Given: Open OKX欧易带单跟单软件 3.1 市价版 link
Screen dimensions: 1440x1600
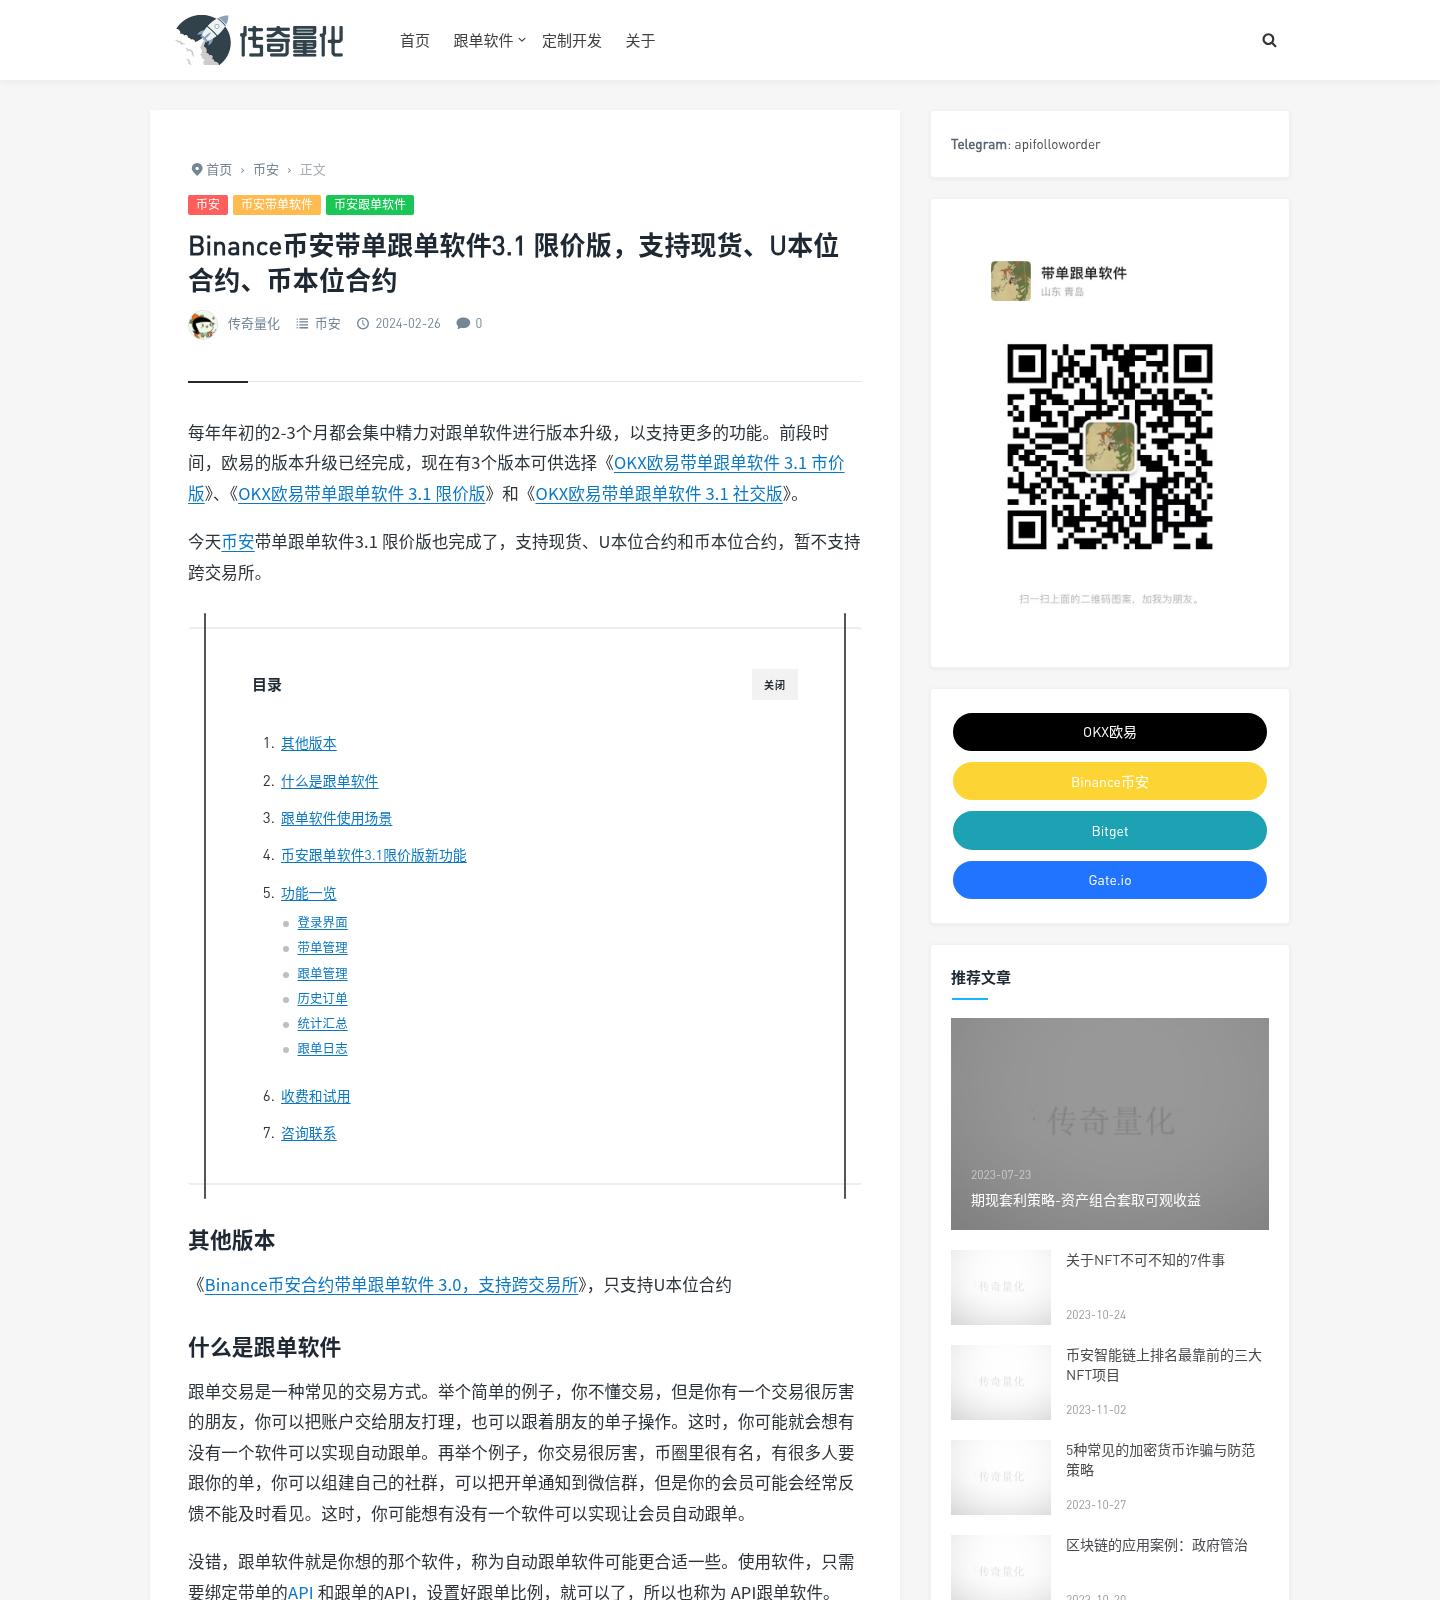Looking at the screenshot, I should click(x=729, y=463).
